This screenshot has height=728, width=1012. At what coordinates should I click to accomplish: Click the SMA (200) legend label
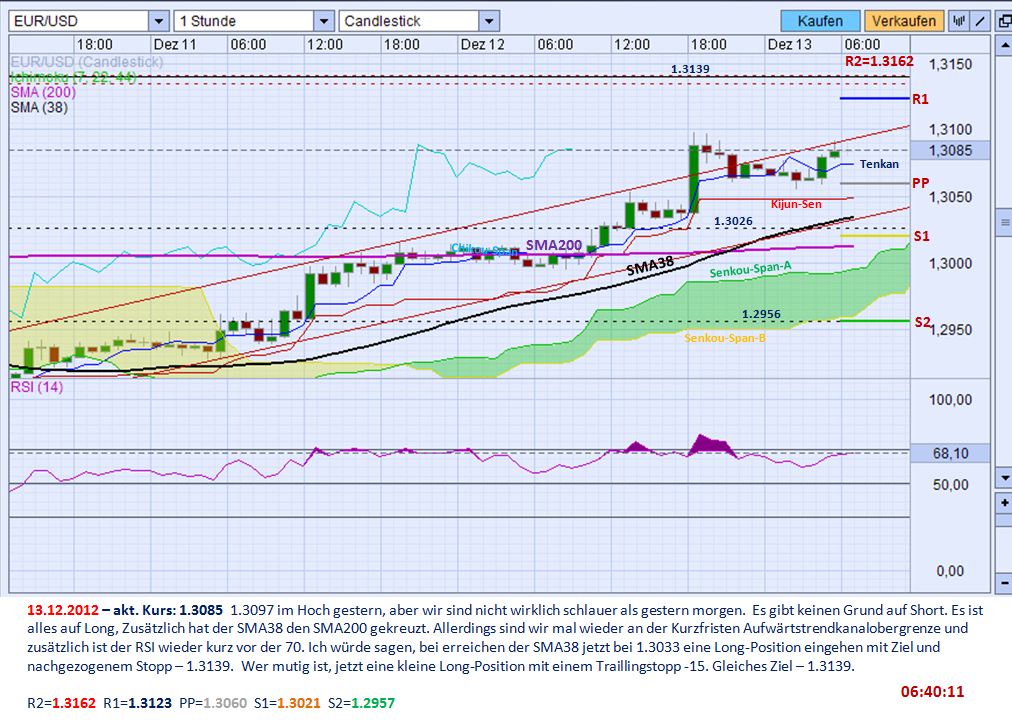point(43,92)
